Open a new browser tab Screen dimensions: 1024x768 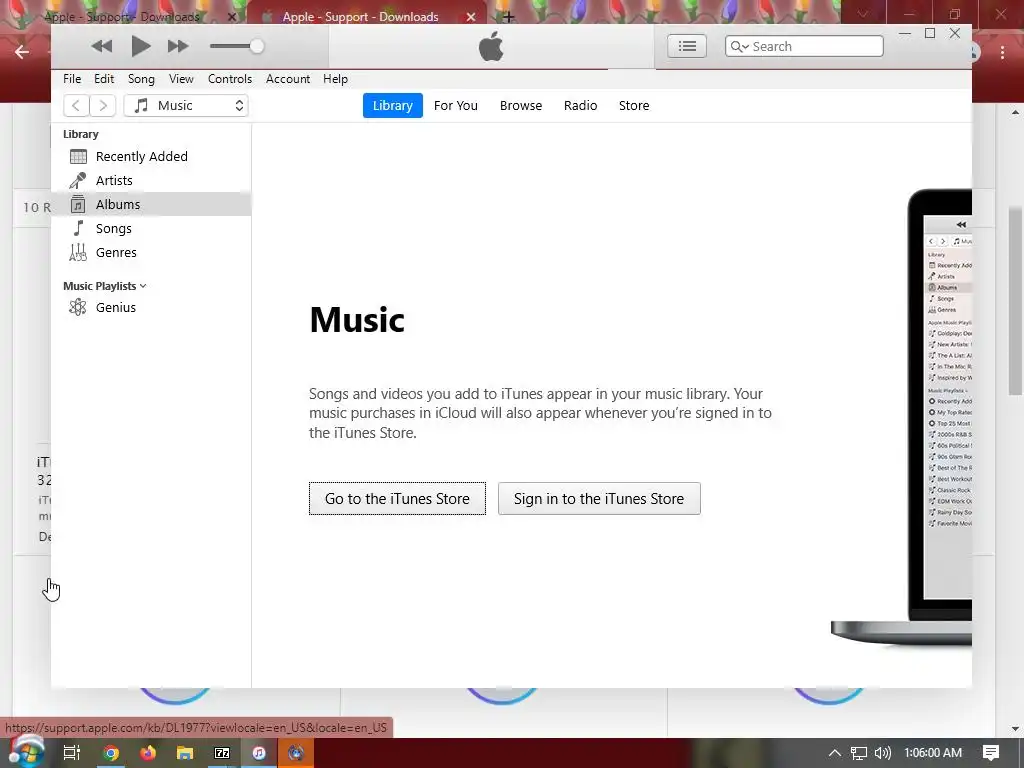click(x=509, y=18)
